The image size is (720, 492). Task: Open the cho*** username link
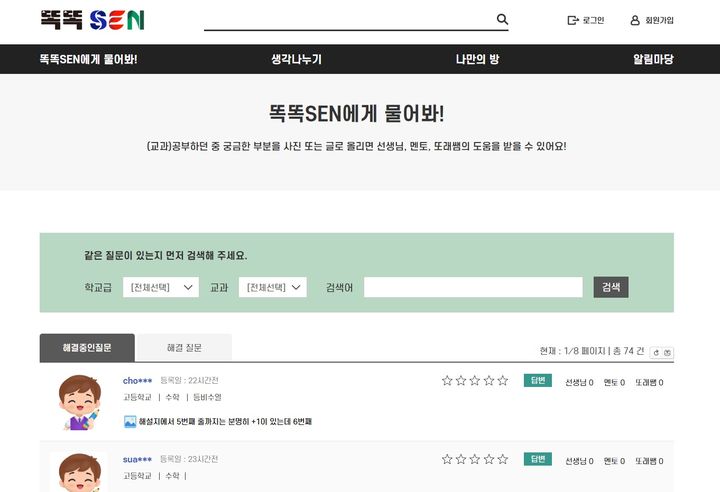click(137, 380)
